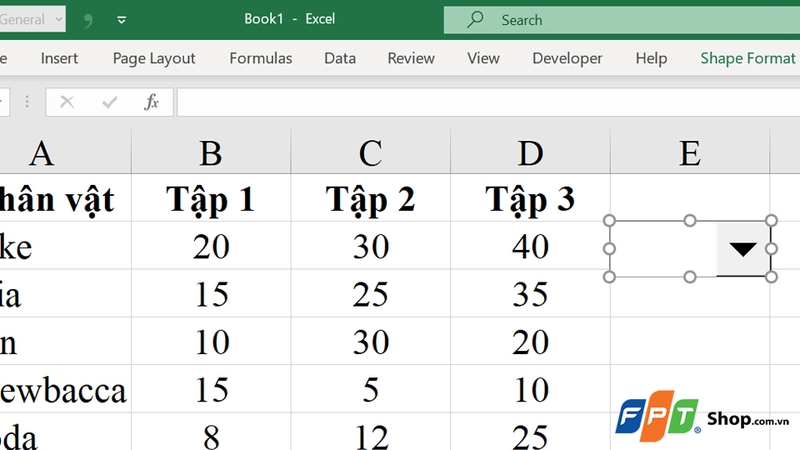Go to the Developer tab
The width and height of the screenshot is (800, 450).
567,58
